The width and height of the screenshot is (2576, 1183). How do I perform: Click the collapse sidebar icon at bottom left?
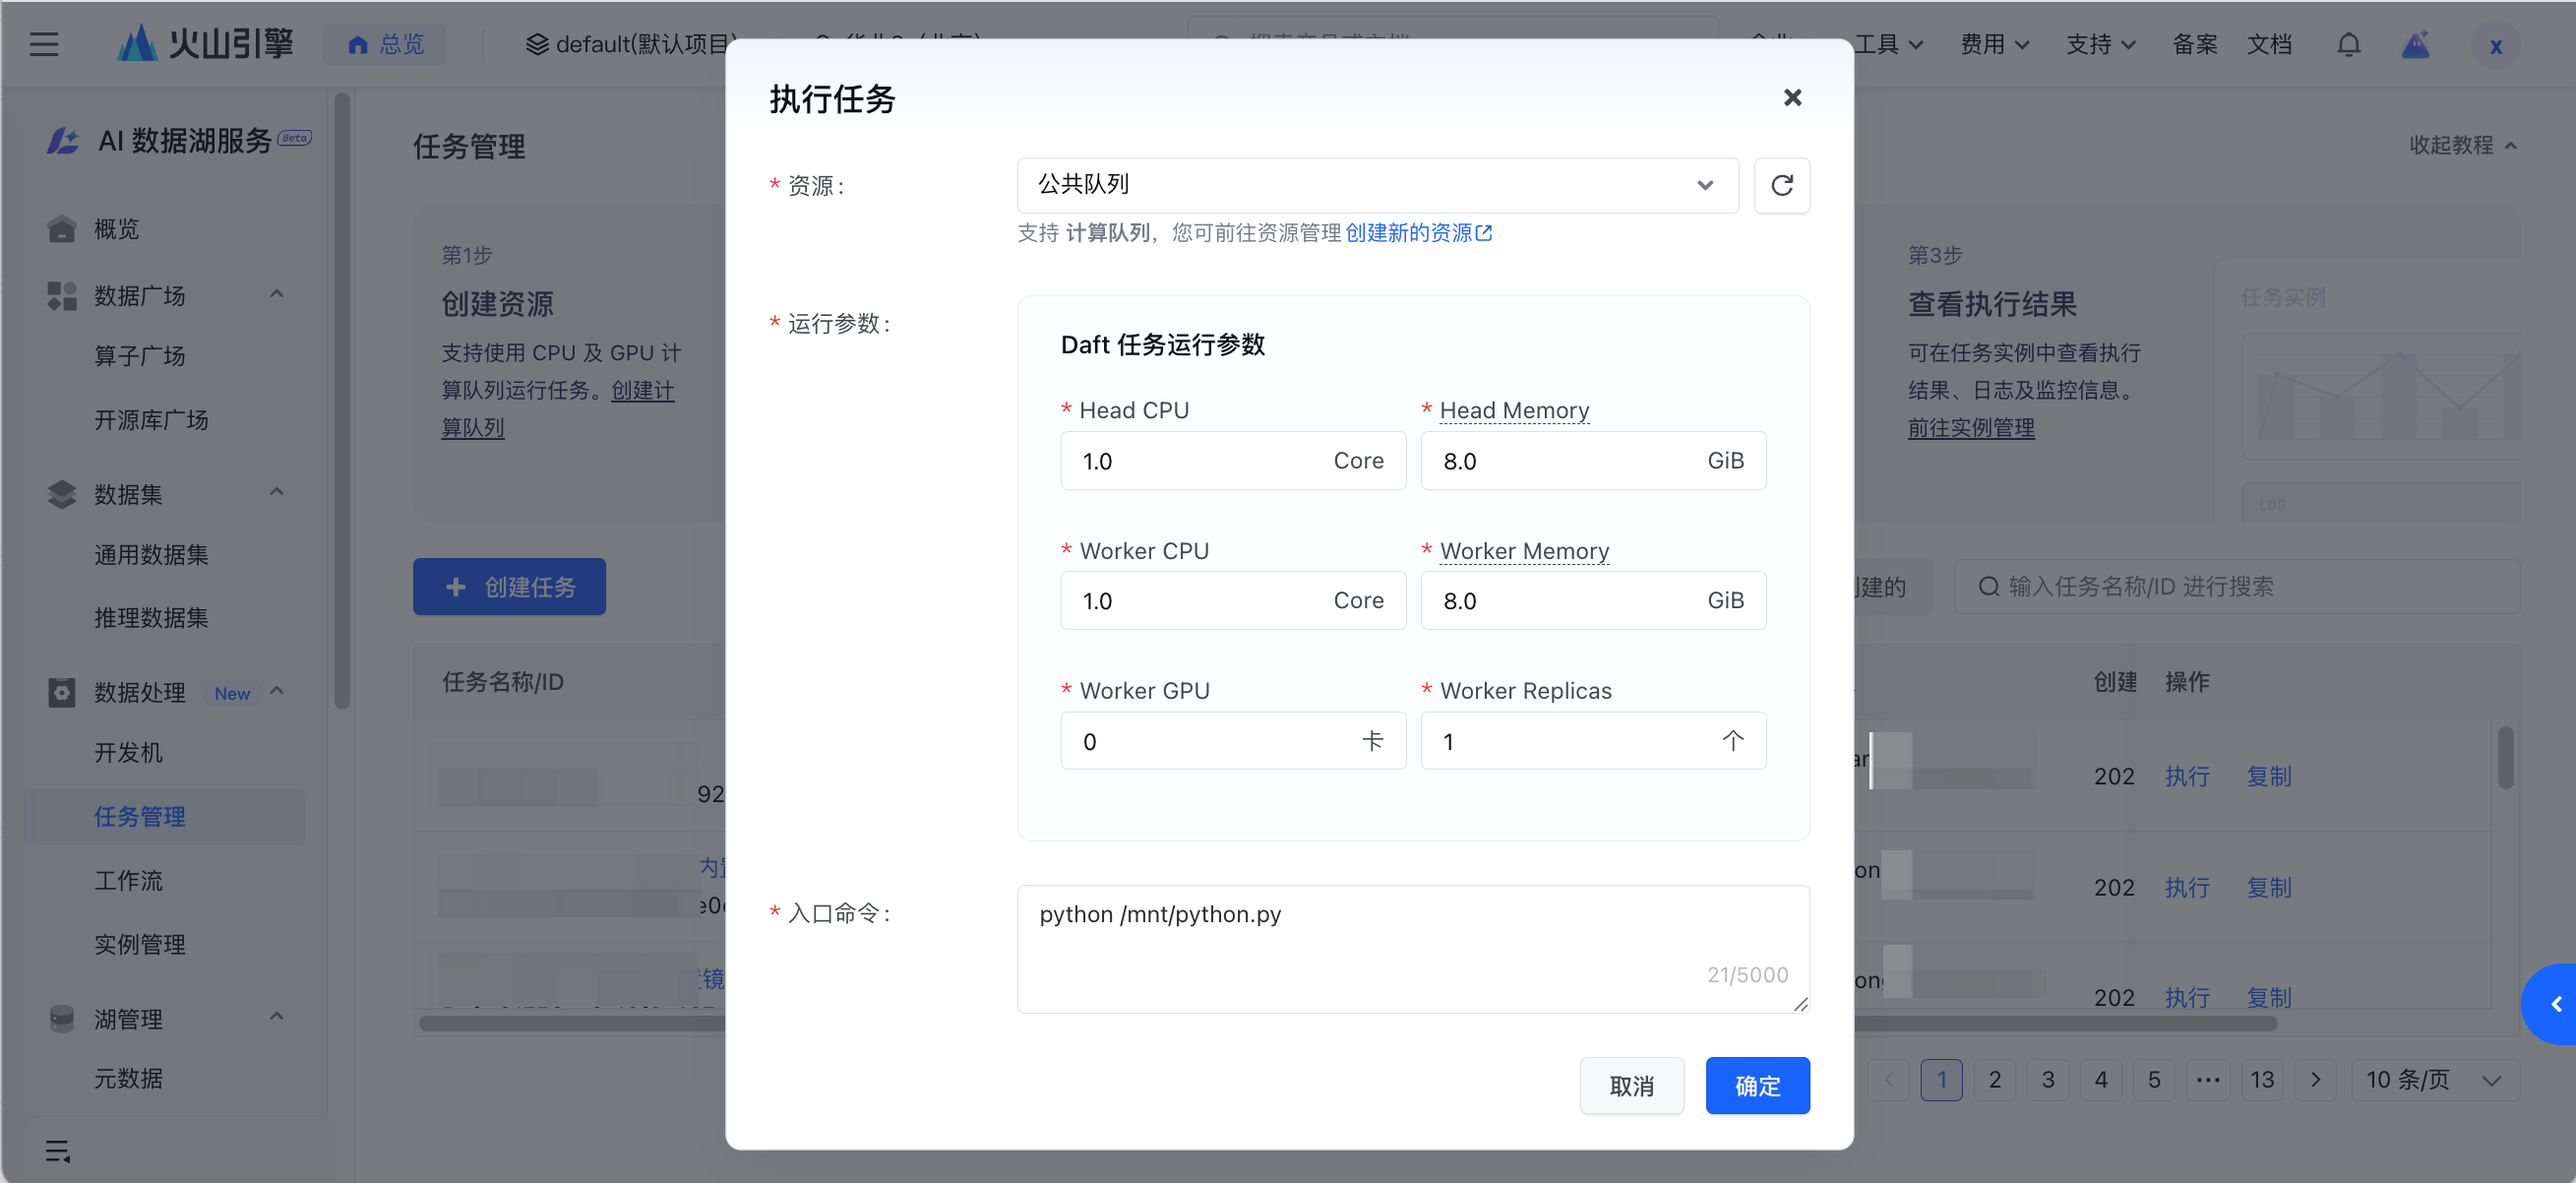coord(57,1151)
